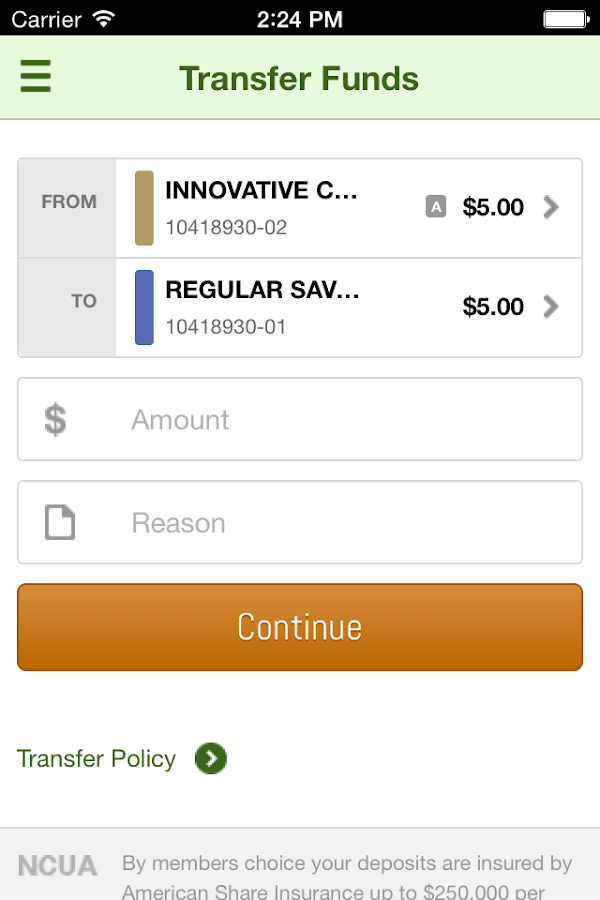Click the document icon beside Reason

[x=60, y=523]
